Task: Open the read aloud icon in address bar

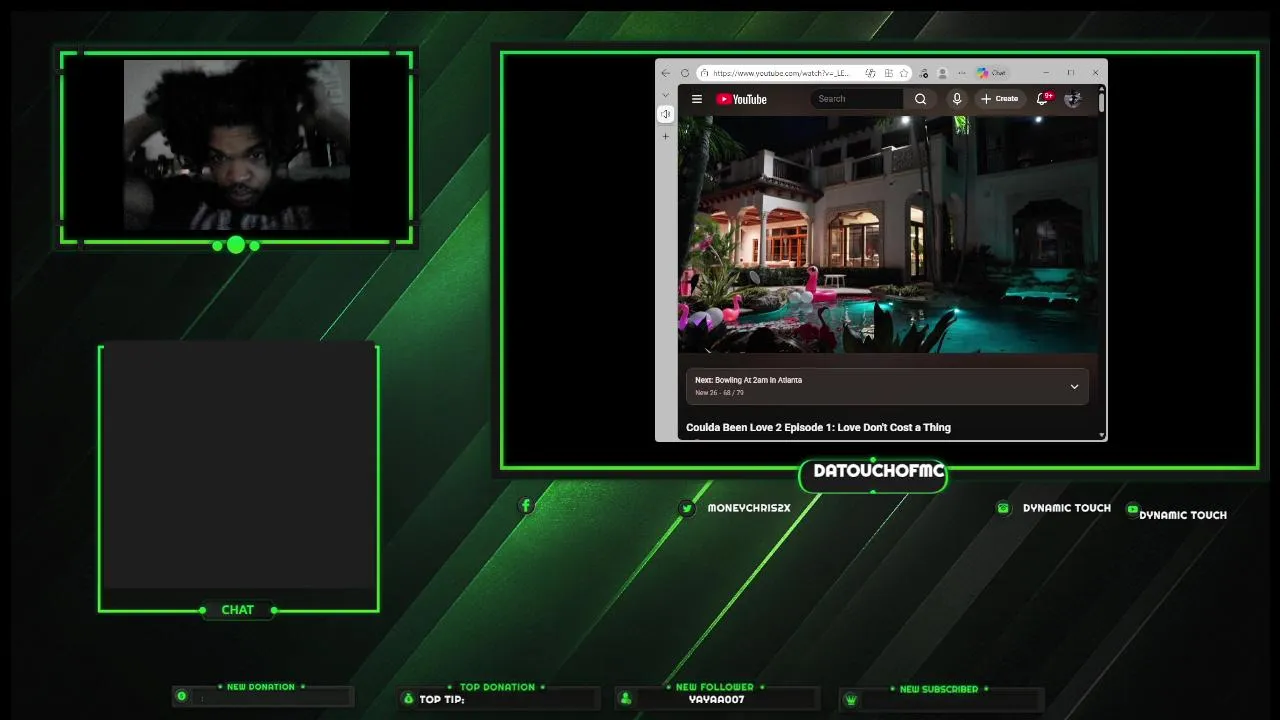Action: [x=870, y=73]
